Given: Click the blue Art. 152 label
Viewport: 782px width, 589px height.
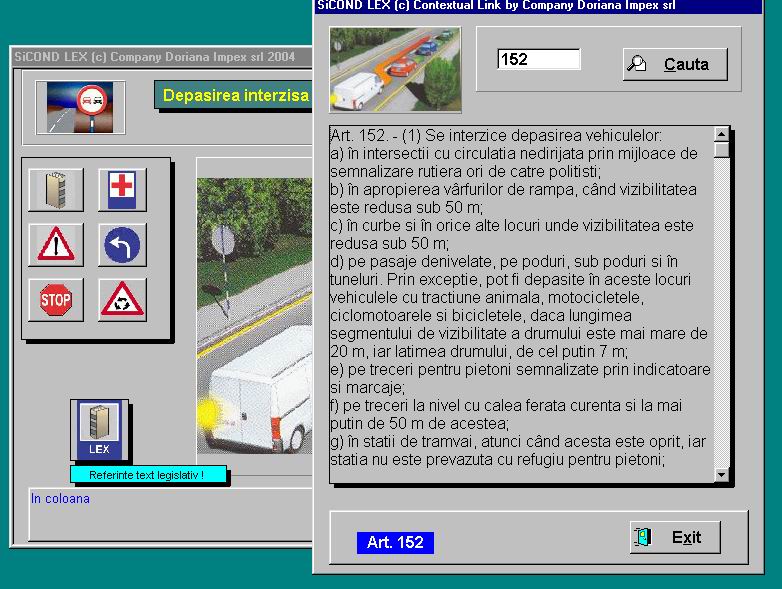Looking at the screenshot, I should [395, 542].
